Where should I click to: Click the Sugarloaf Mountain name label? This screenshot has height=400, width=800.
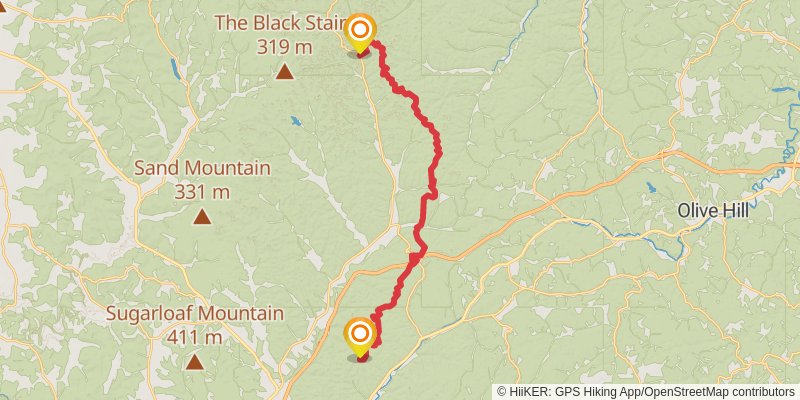coord(194,313)
